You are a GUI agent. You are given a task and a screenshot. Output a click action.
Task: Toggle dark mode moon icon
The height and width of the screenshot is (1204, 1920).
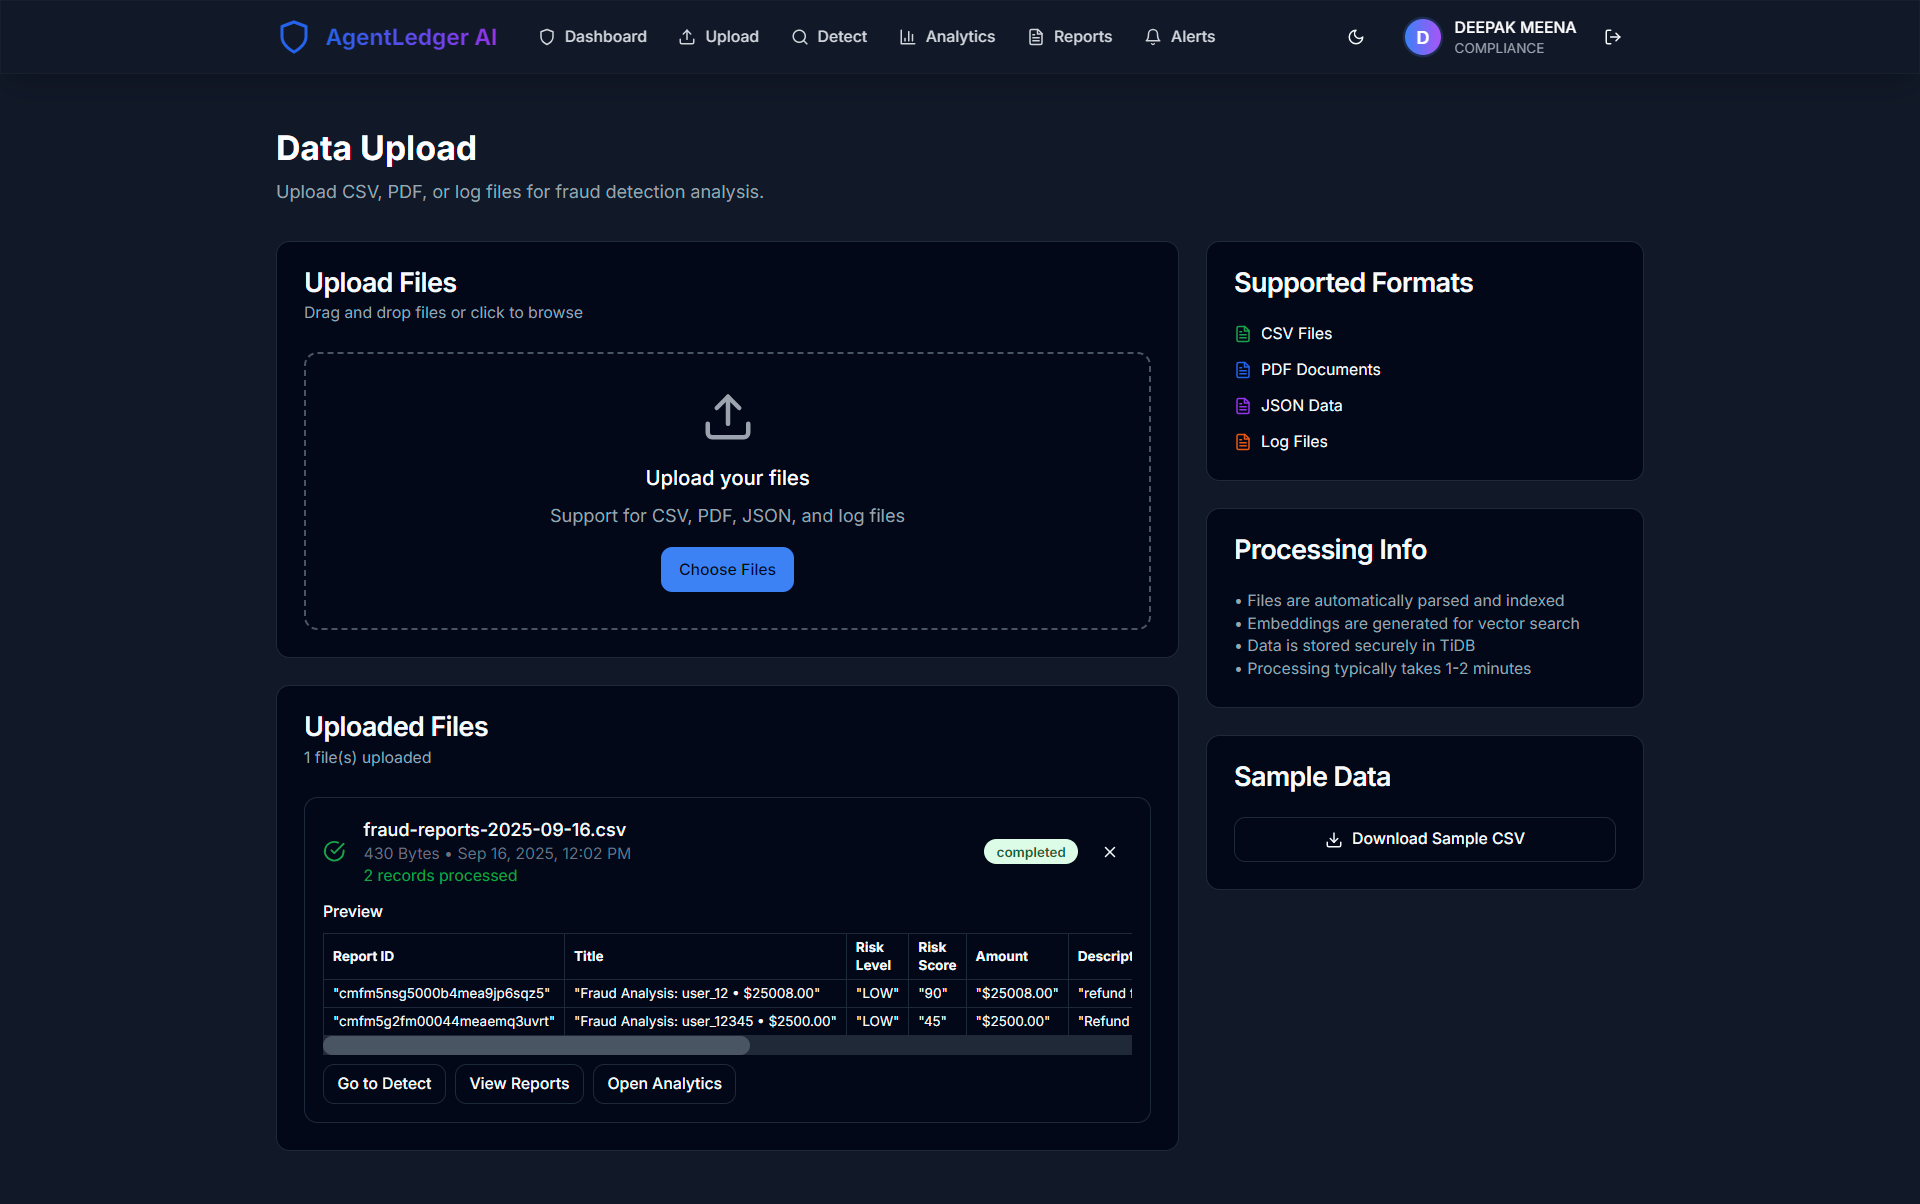[1356, 37]
